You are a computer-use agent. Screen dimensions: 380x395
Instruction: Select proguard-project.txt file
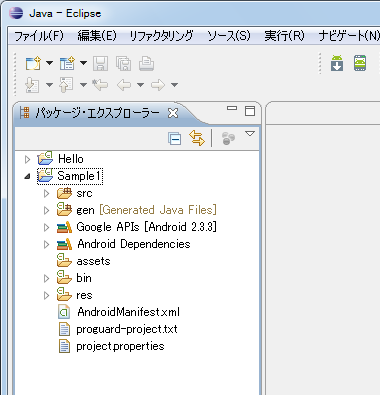pyautogui.click(x=127, y=329)
